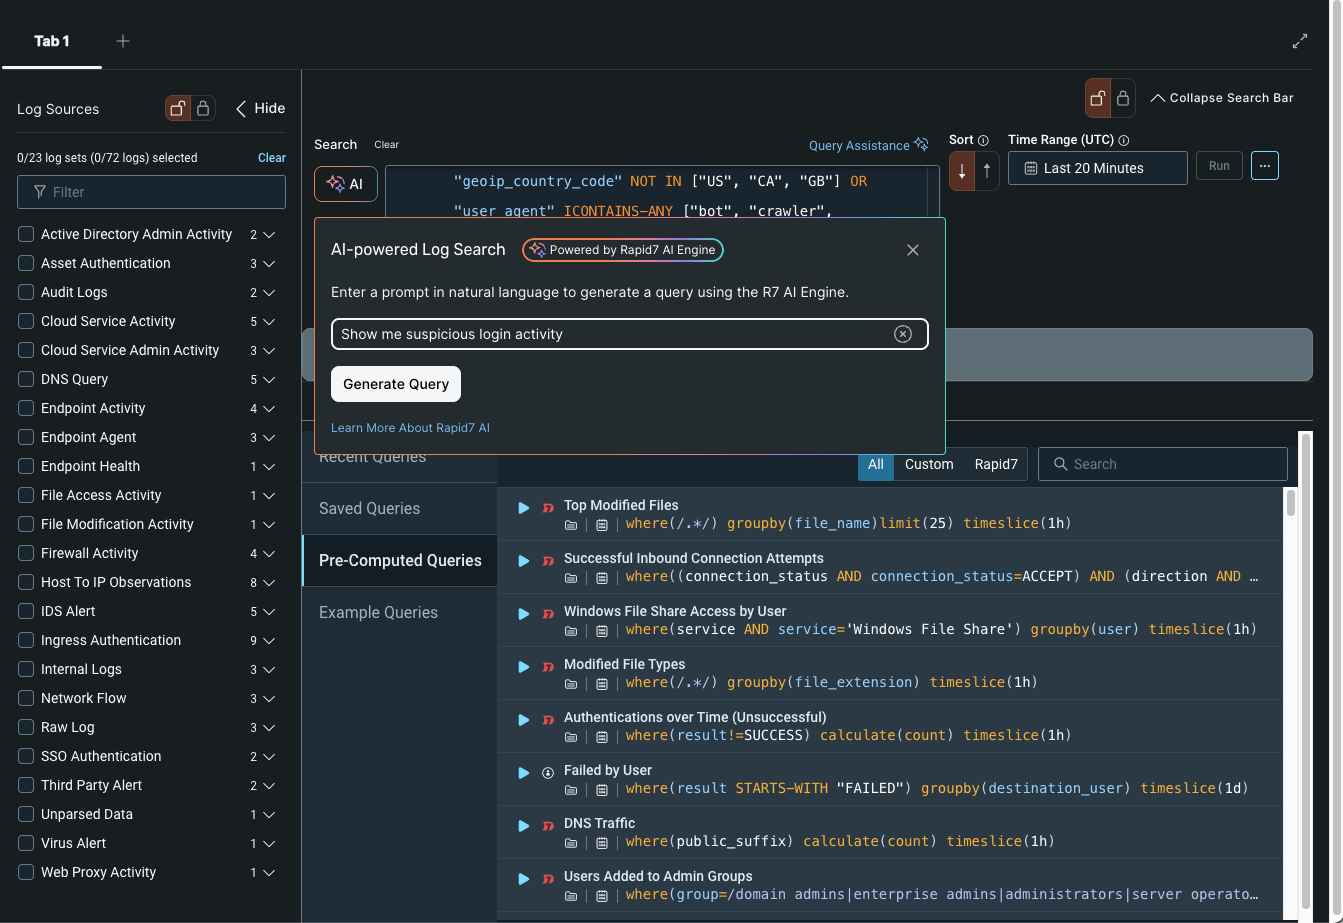Check Web Proxy Activity checkbox
The image size is (1343, 923).
tap(26, 872)
